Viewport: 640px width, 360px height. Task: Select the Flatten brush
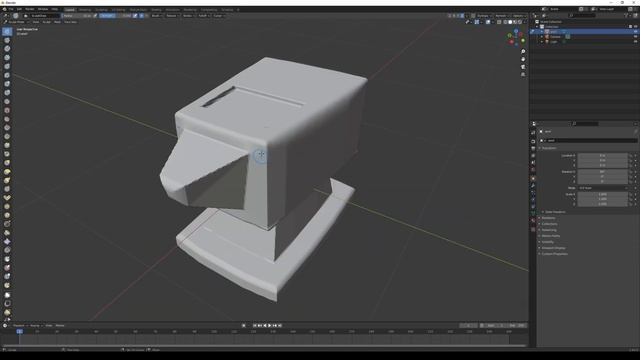click(7, 119)
